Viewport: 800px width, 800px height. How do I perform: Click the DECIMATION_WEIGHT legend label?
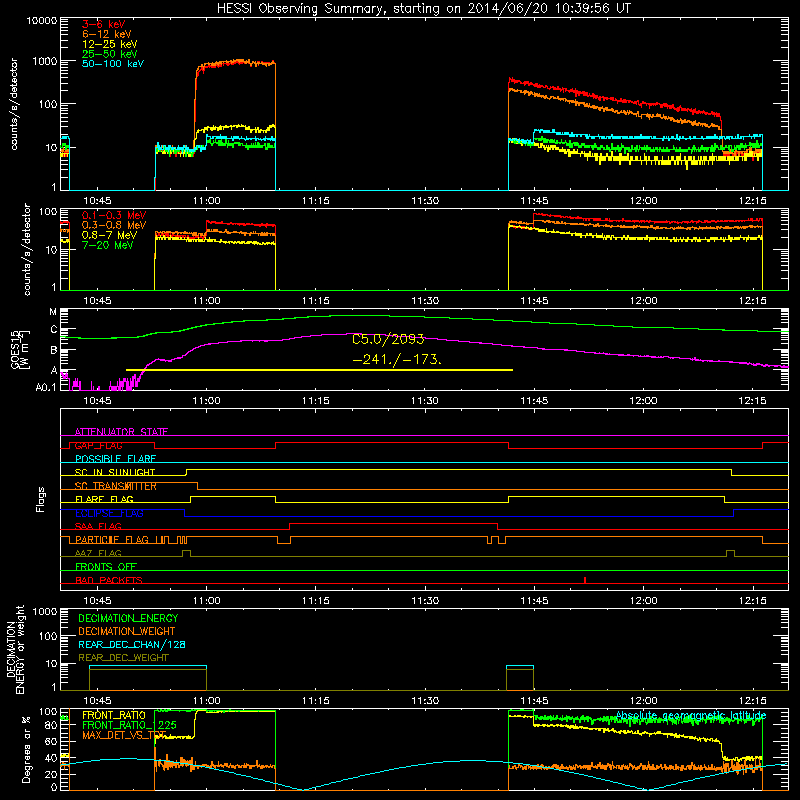pyautogui.click(x=127, y=631)
